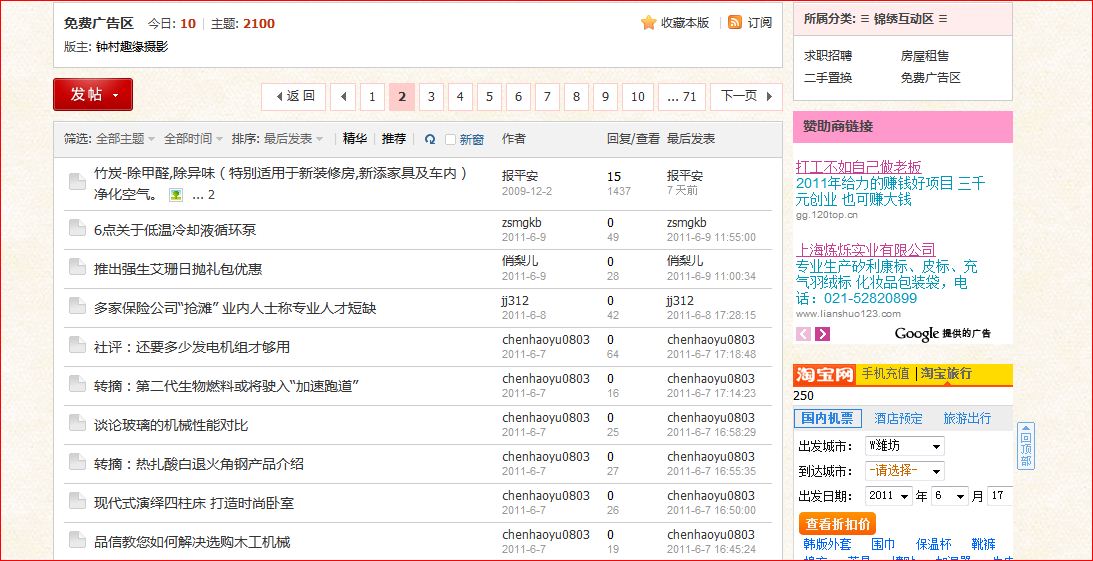Show the next Google ad with the right arrow
1093x561 pixels.
823,334
